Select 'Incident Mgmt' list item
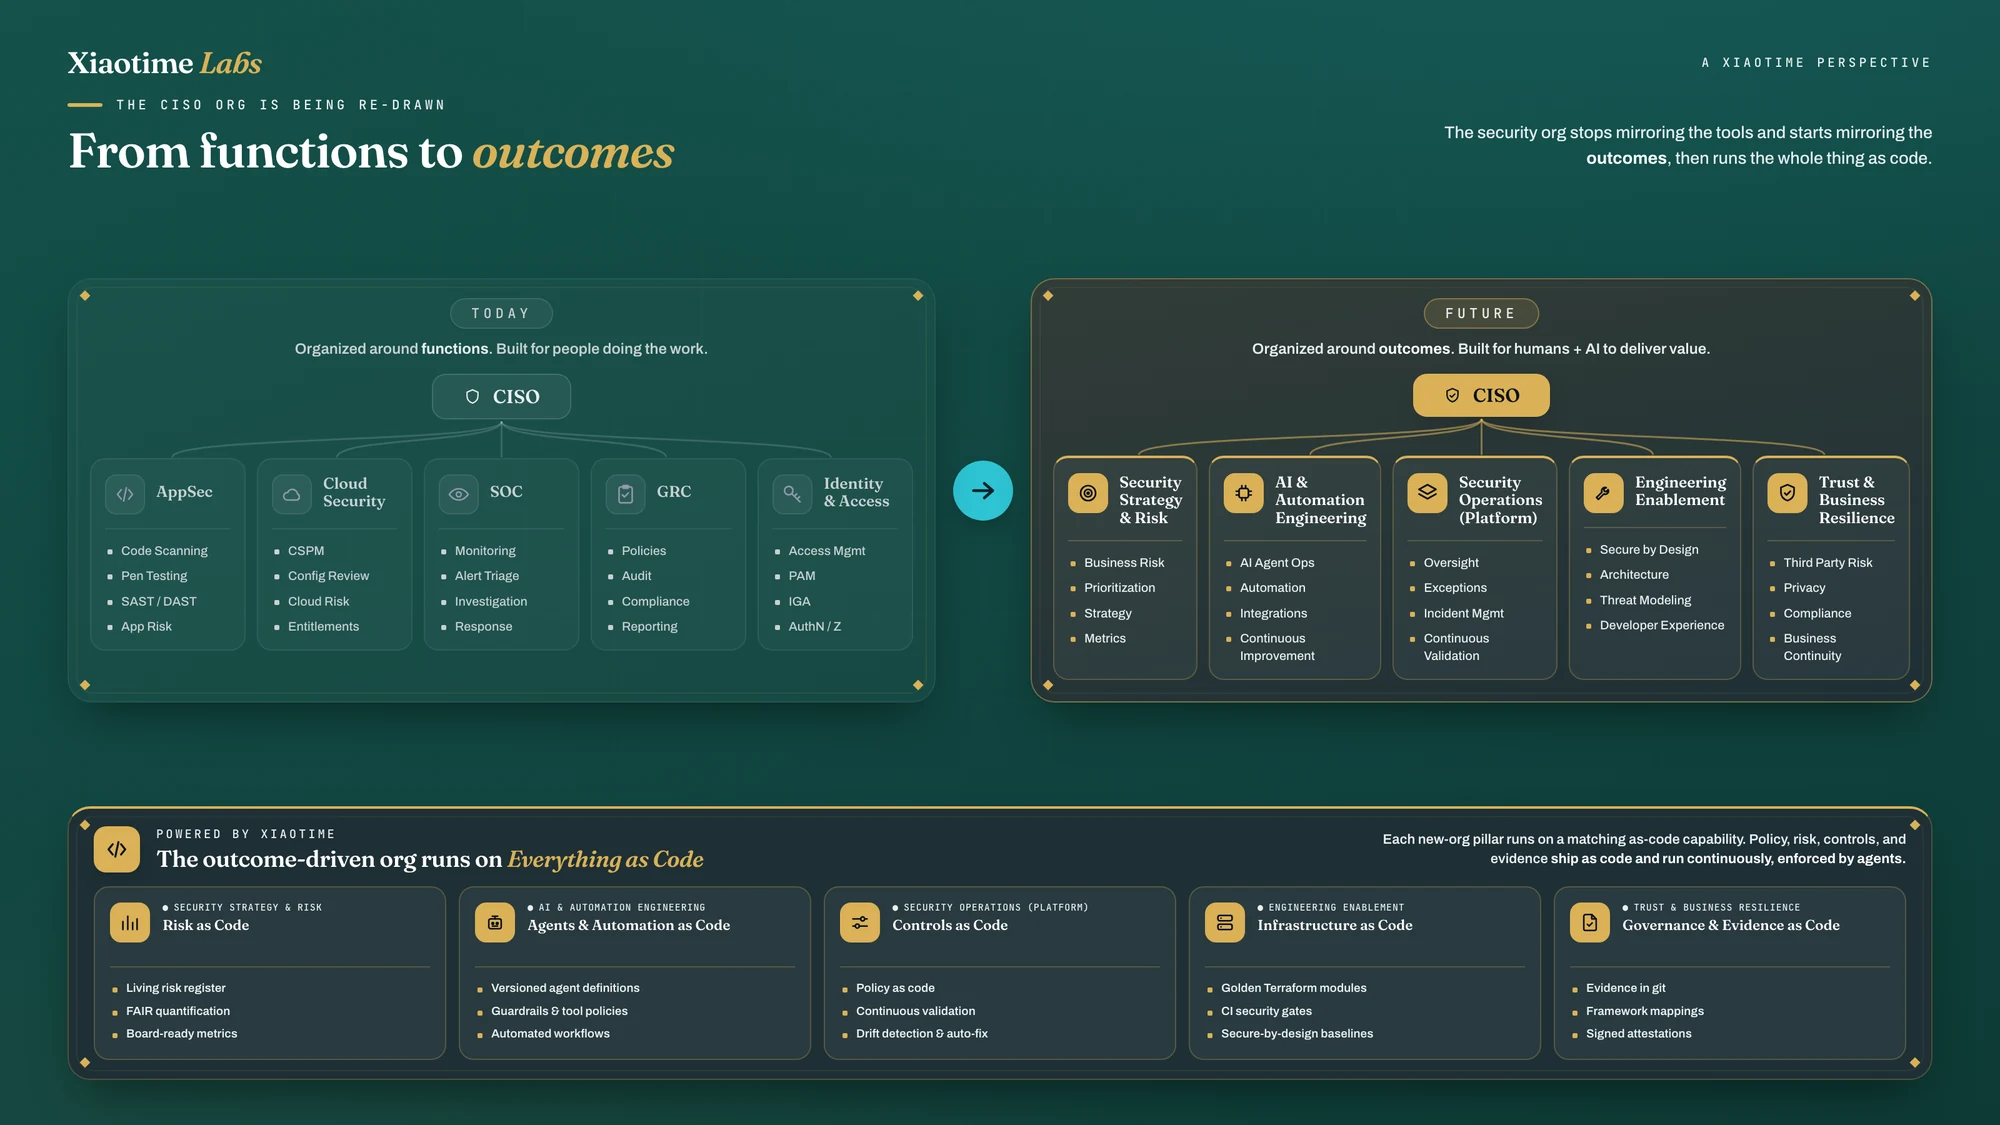Screen dimensions: 2000x1125 click(1464, 613)
